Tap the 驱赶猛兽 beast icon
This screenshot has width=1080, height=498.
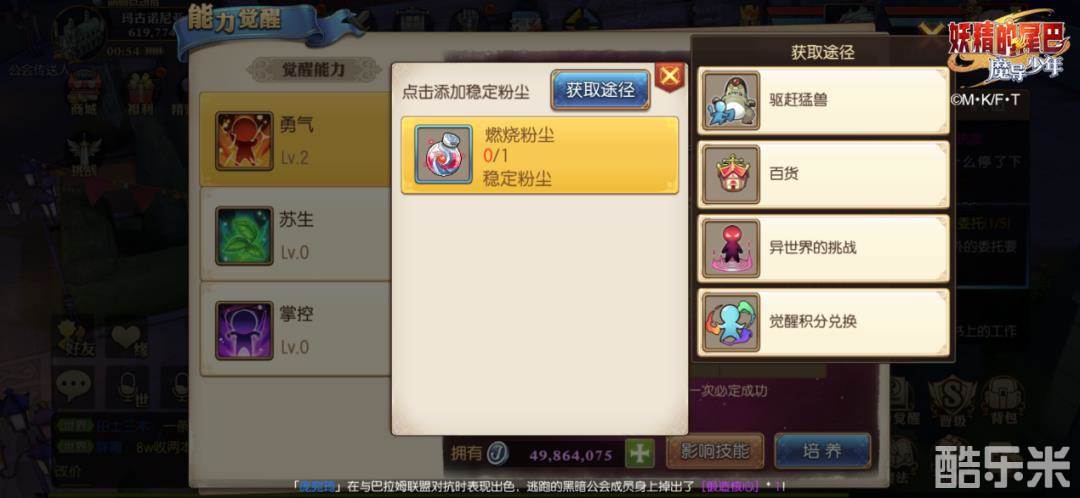pos(730,101)
